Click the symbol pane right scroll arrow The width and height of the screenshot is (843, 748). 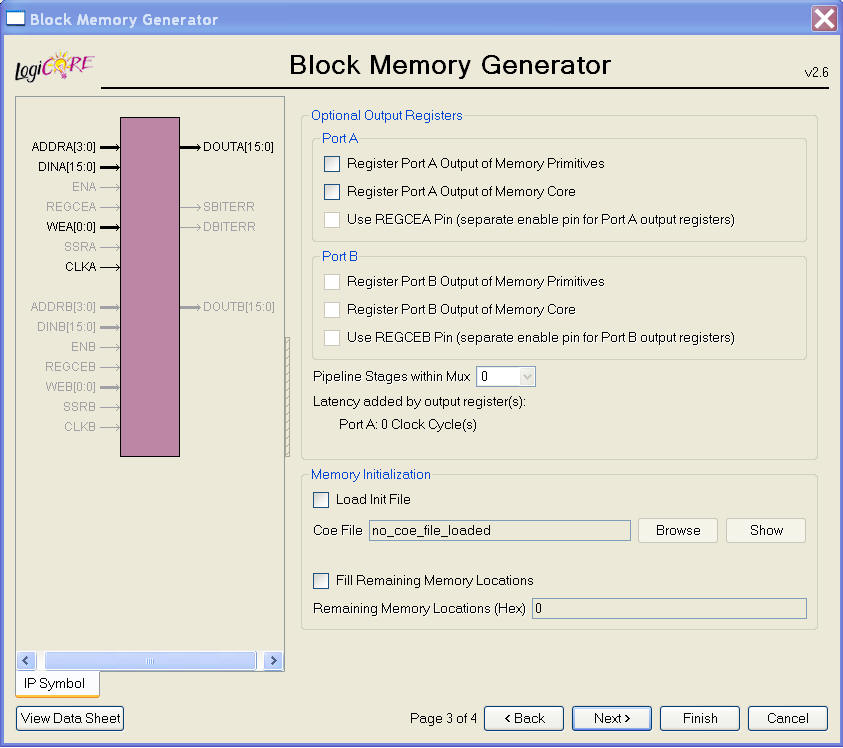coord(273,660)
